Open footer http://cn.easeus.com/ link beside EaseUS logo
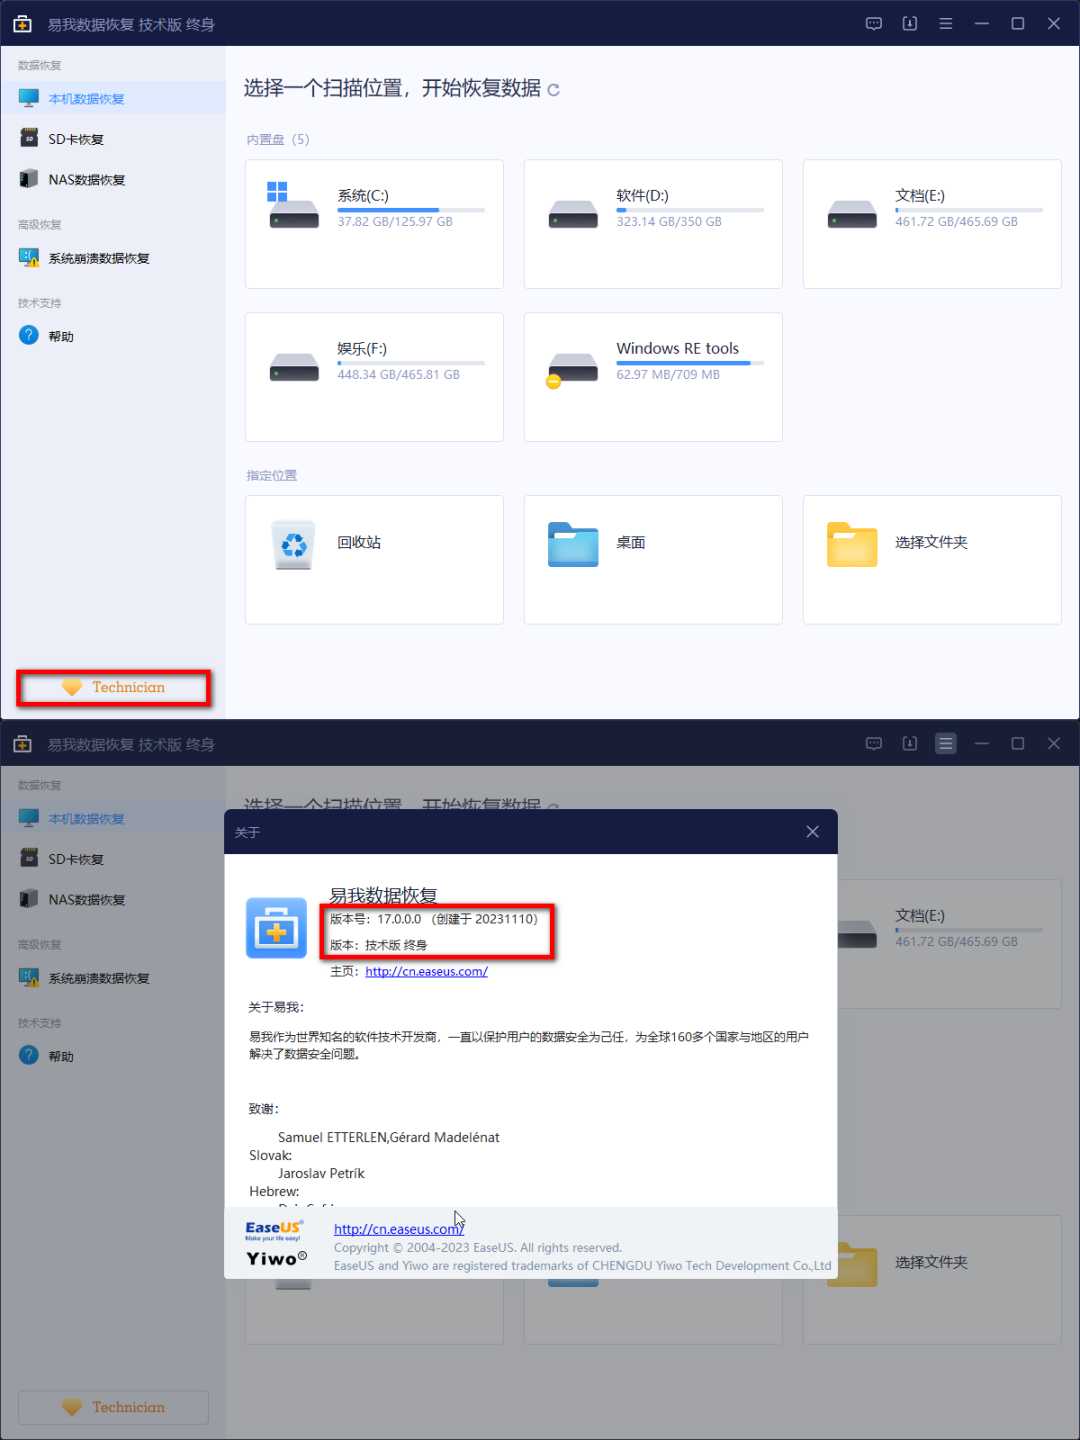This screenshot has height=1440, width=1080. (x=399, y=1229)
